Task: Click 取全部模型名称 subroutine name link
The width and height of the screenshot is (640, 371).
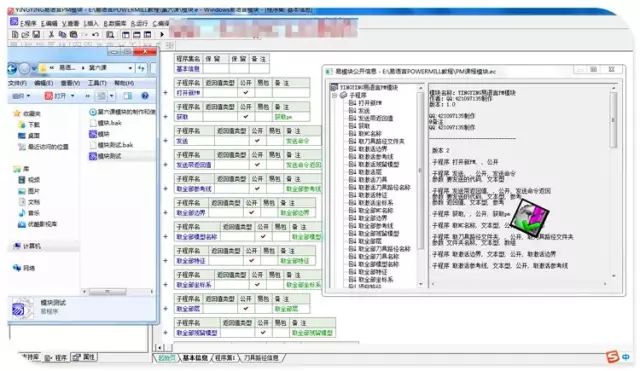Action: coord(196,237)
